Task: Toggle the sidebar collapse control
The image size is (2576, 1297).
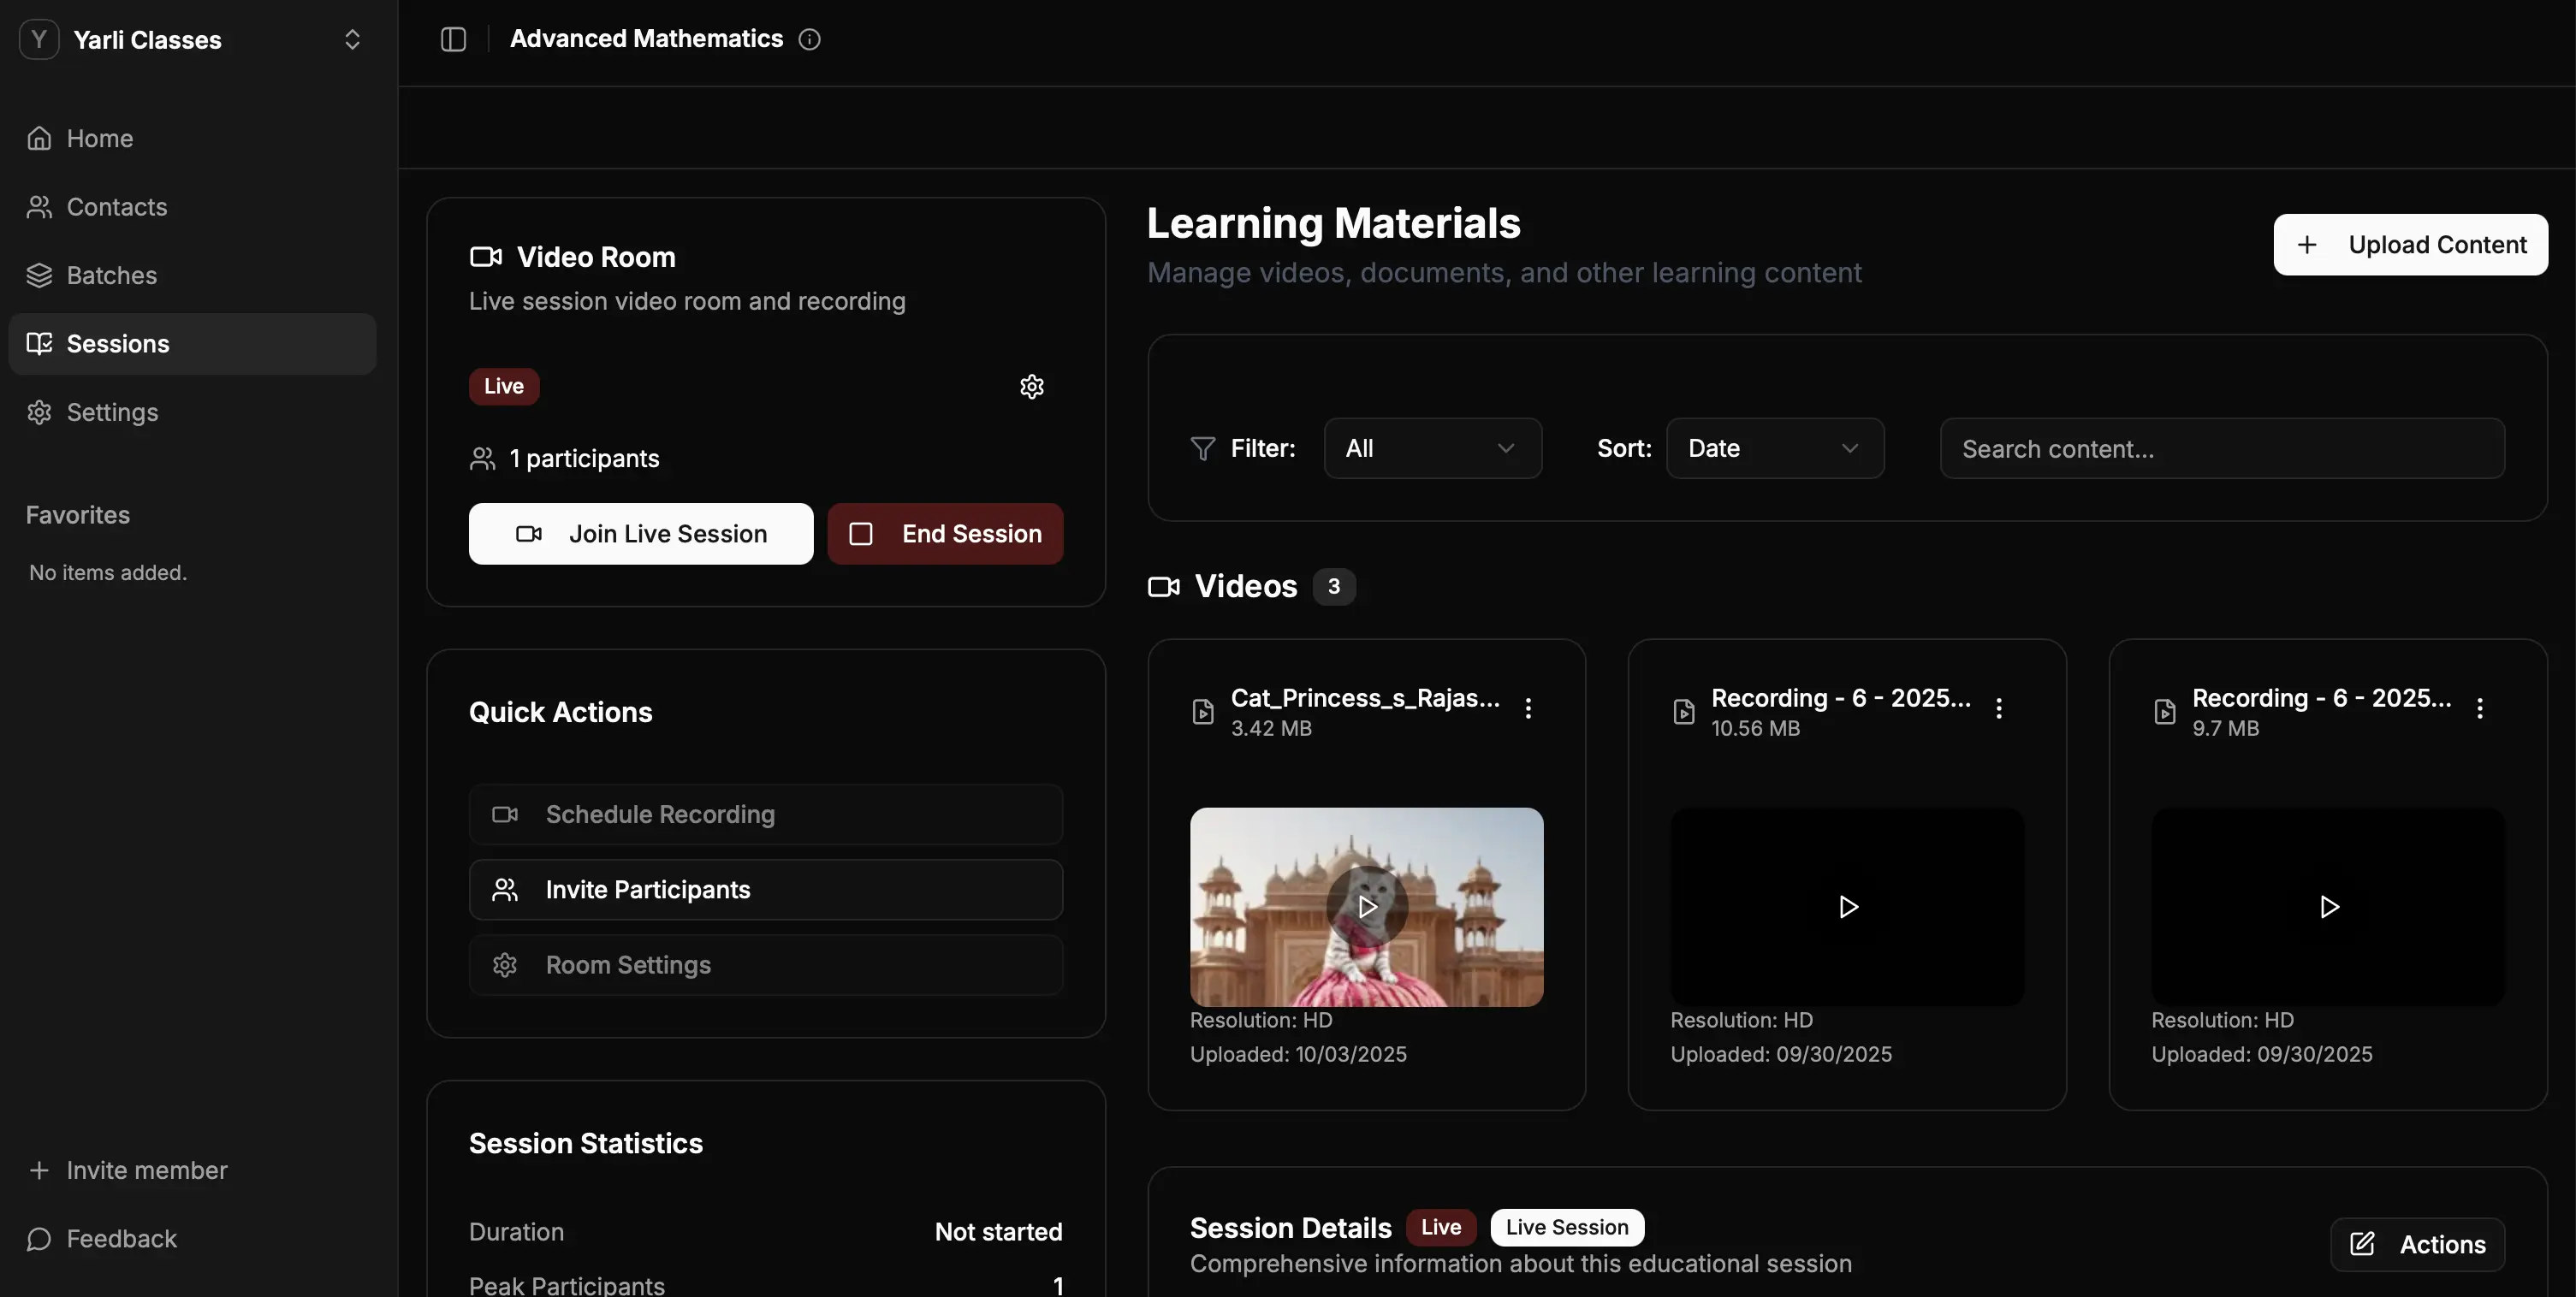Action: tap(453, 39)
